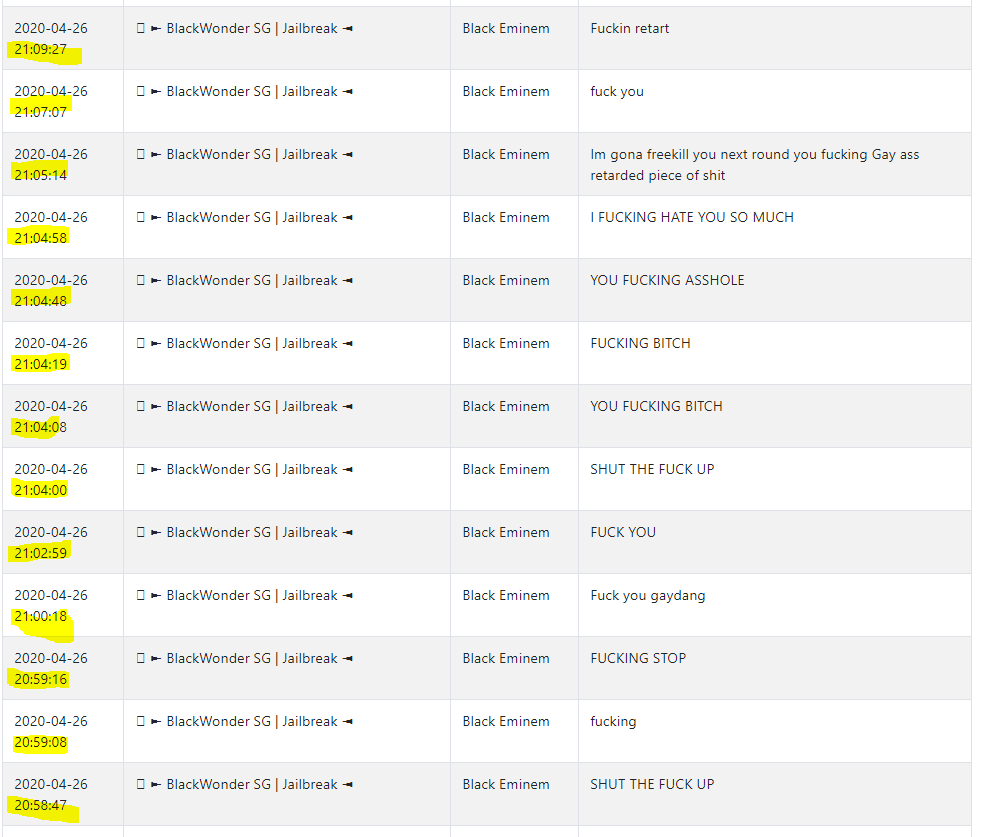Select the two-line message in the 21:05:14 row

pyautogui.click(x=755, y=165)
